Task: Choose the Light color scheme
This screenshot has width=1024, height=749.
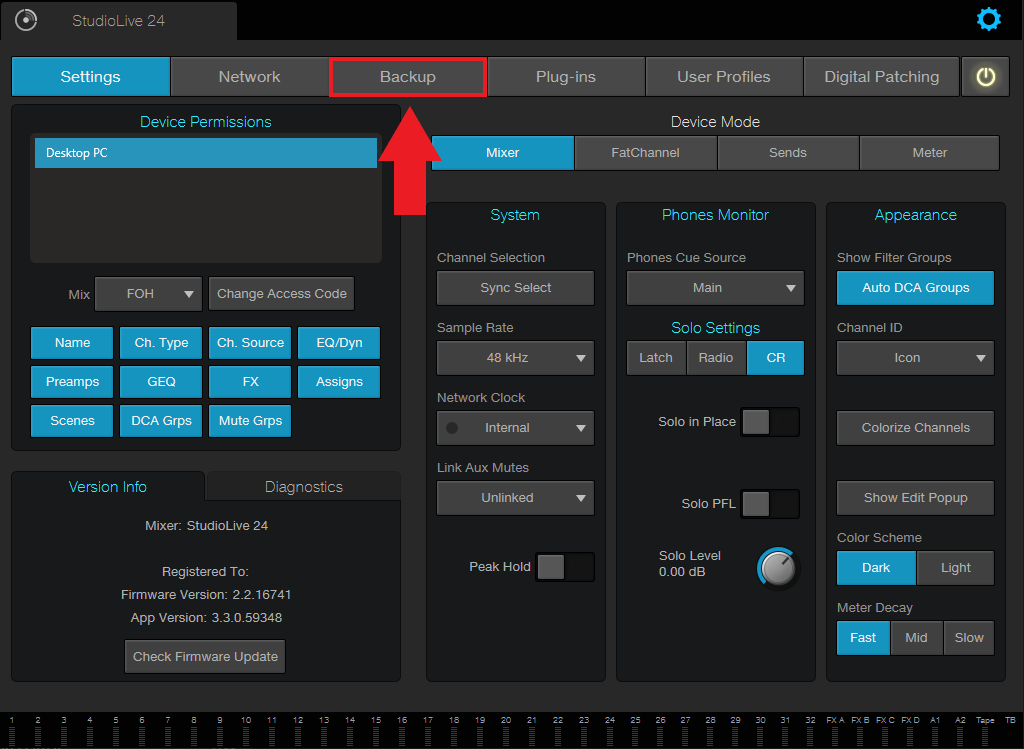Action: tap(955, 568)
